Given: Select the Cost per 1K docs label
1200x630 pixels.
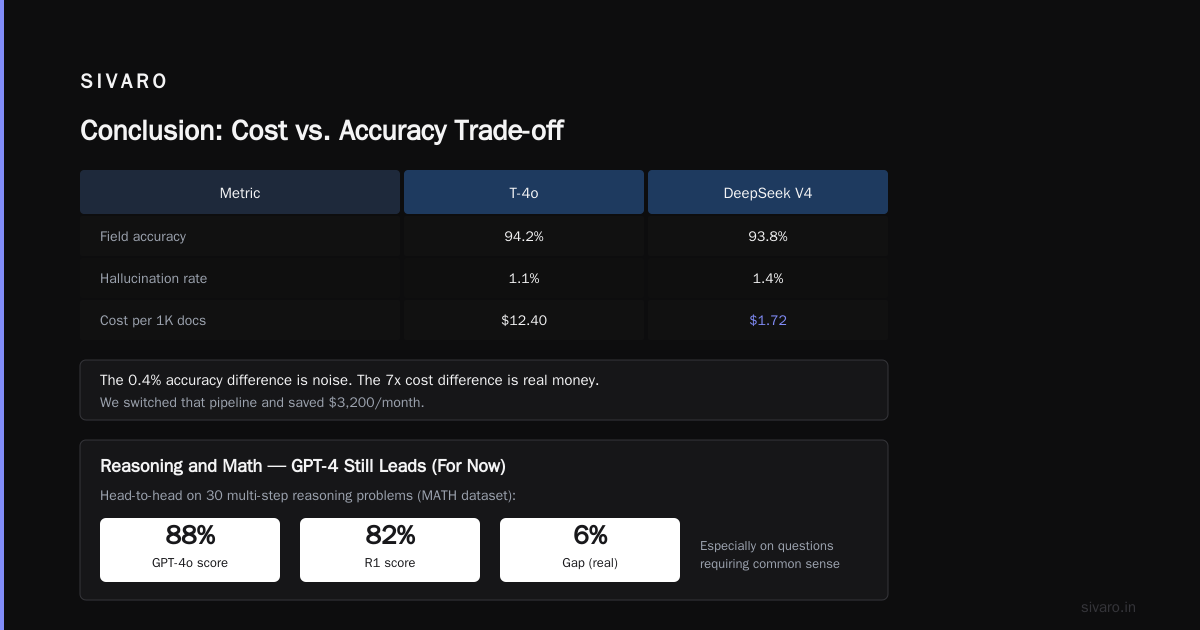Looking at the screenshot, I should [x=153, y=321].
